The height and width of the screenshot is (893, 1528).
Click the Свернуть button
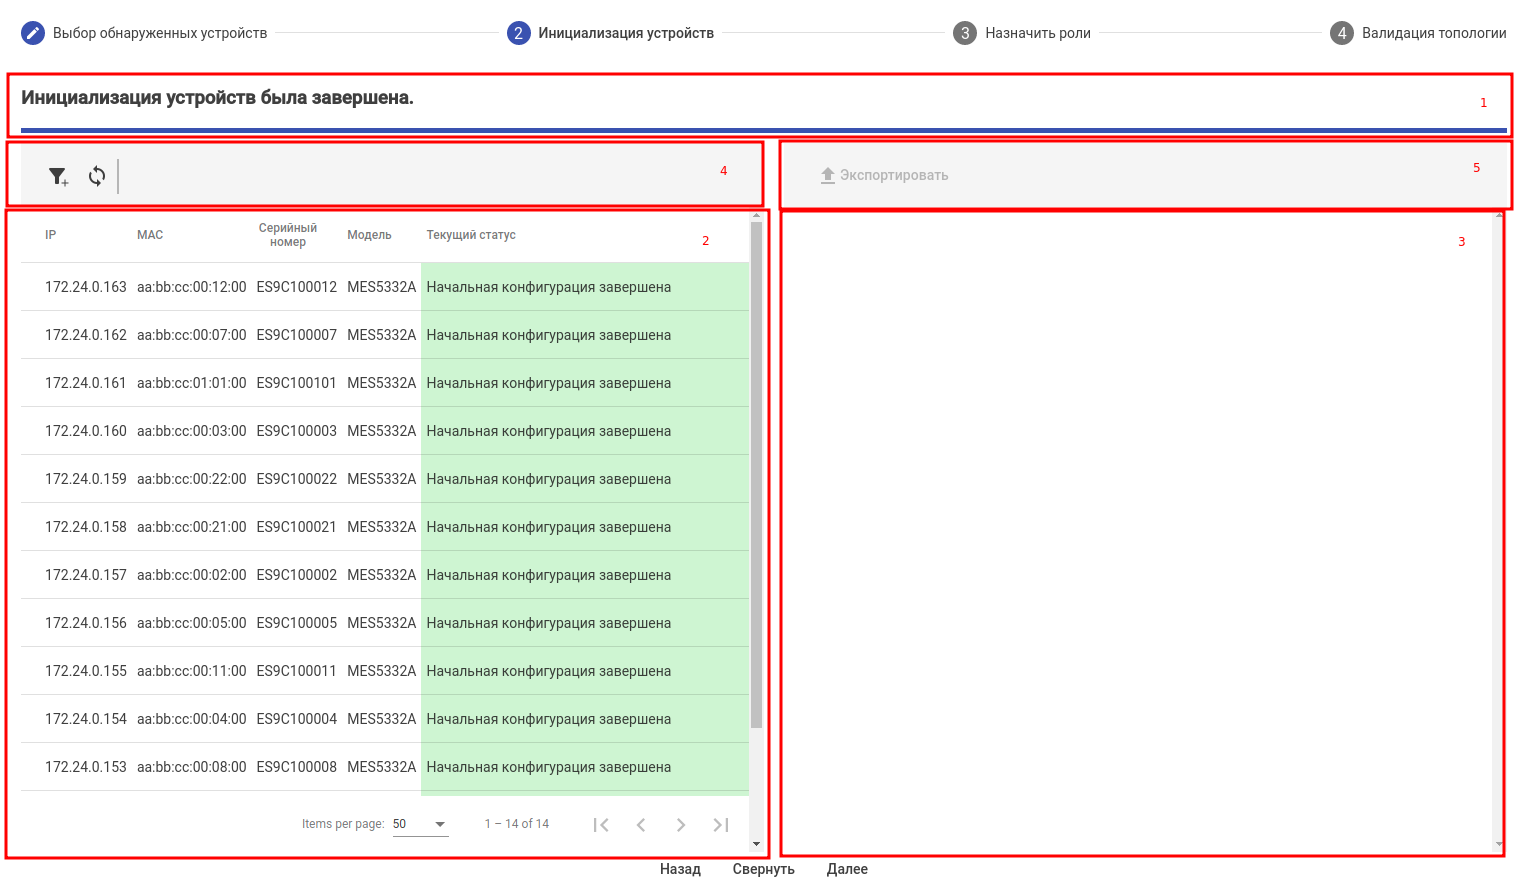pyautogui.click(x=764, y=869)
